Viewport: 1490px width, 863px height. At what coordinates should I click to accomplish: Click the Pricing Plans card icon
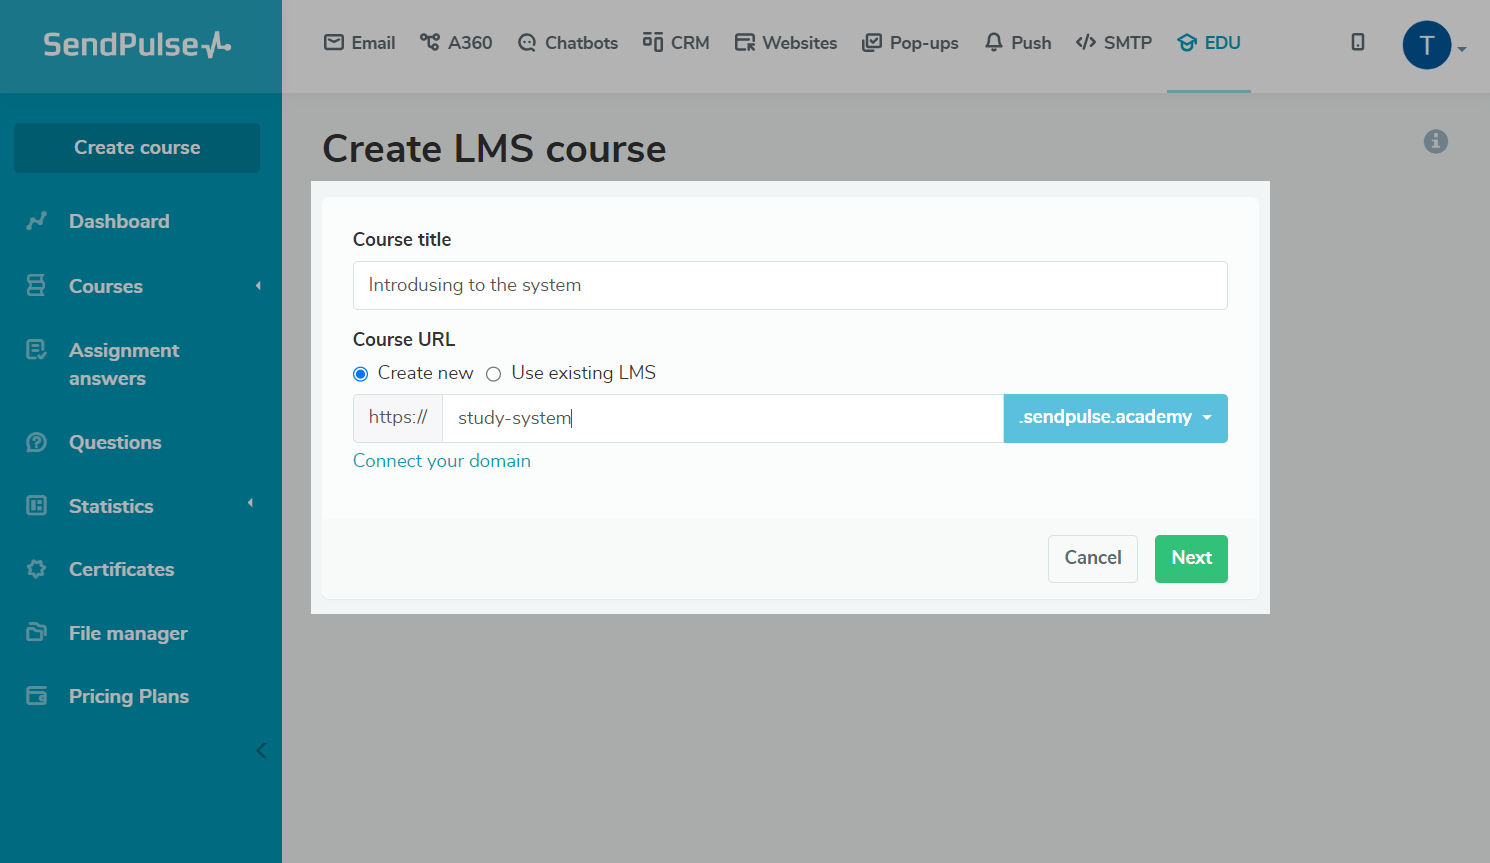point(37,696)
